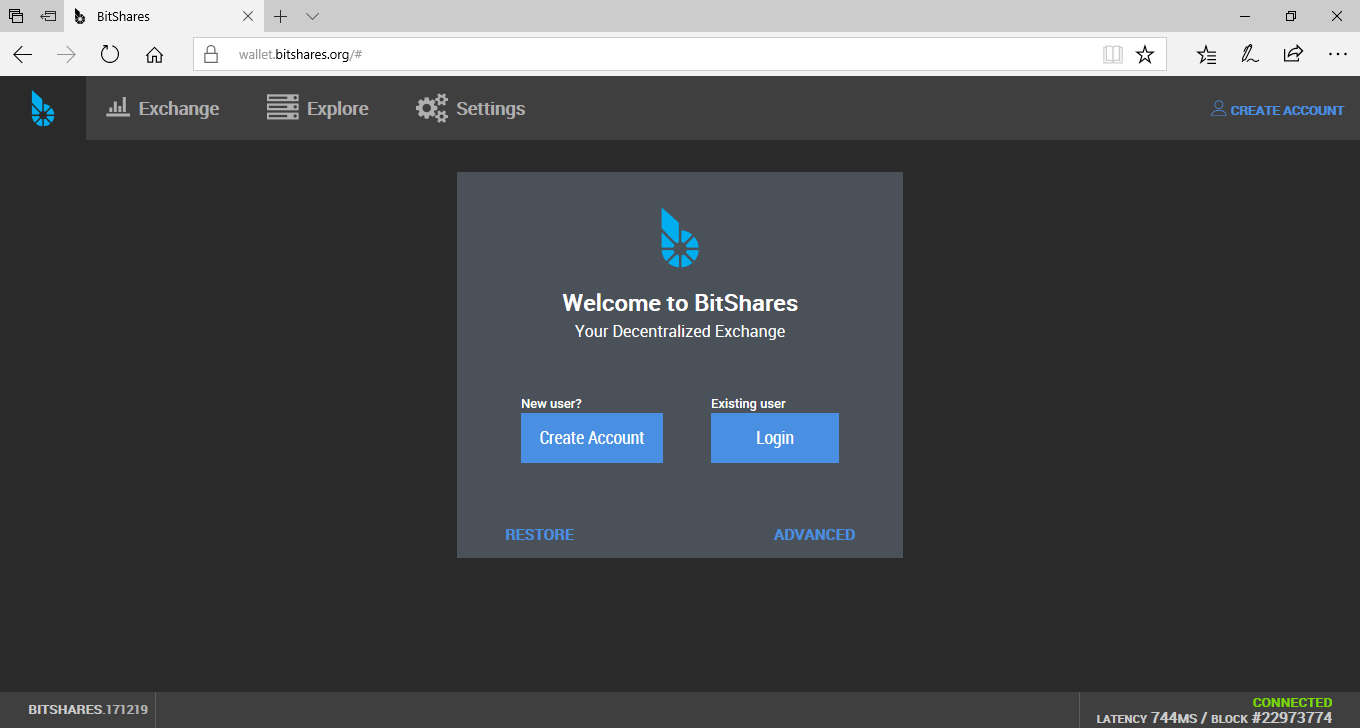Viewport: 1360px width, 728px height.
Task: Open the ADVANCED link
Action: (814, 535)
